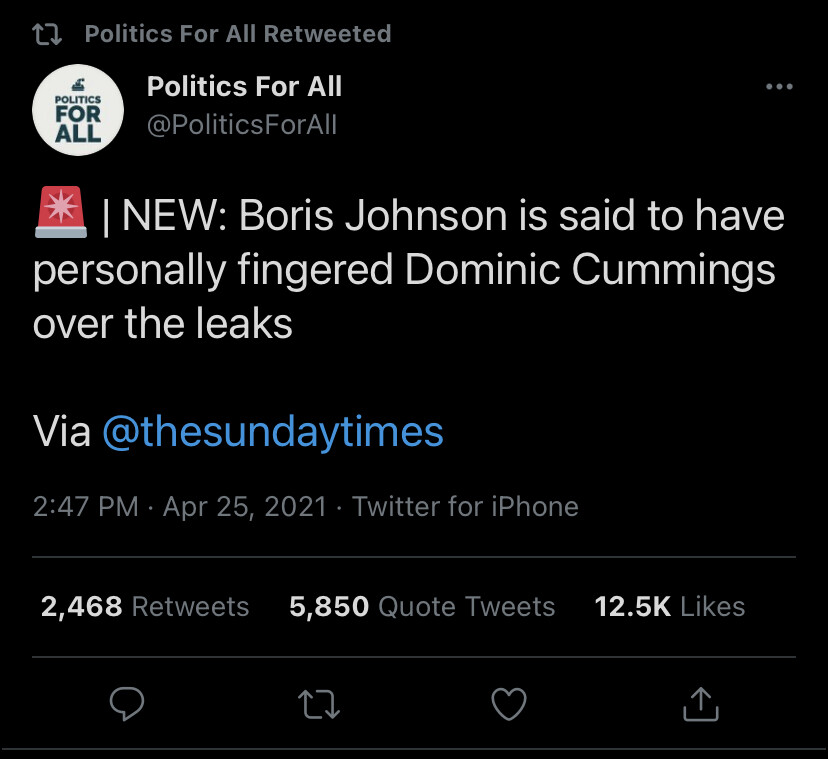Click the 2:47 PM timestamp
Screen dimensions: 828x759
tap(86, 506)
